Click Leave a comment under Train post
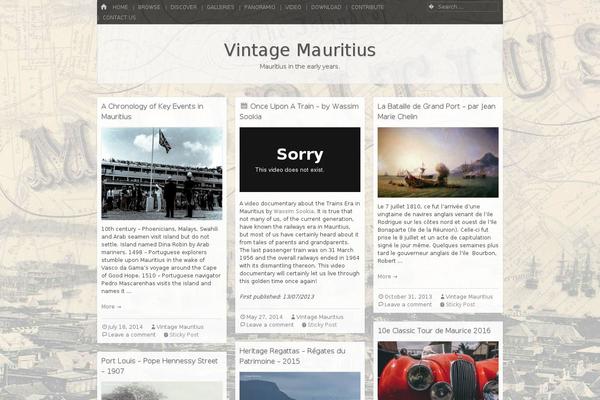Viewport: 600px width, 400px height. (x=270, y=325)
